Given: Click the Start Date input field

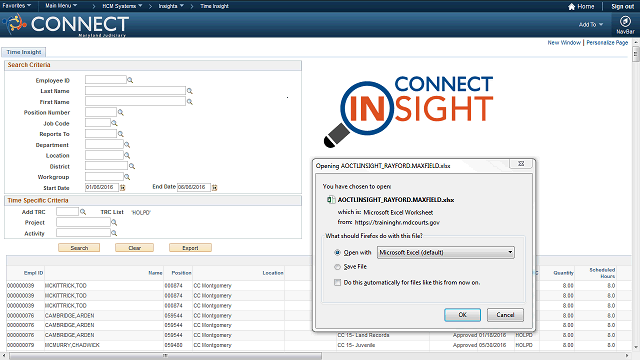Looking at the screenshot, I should (x=102, y=187).
